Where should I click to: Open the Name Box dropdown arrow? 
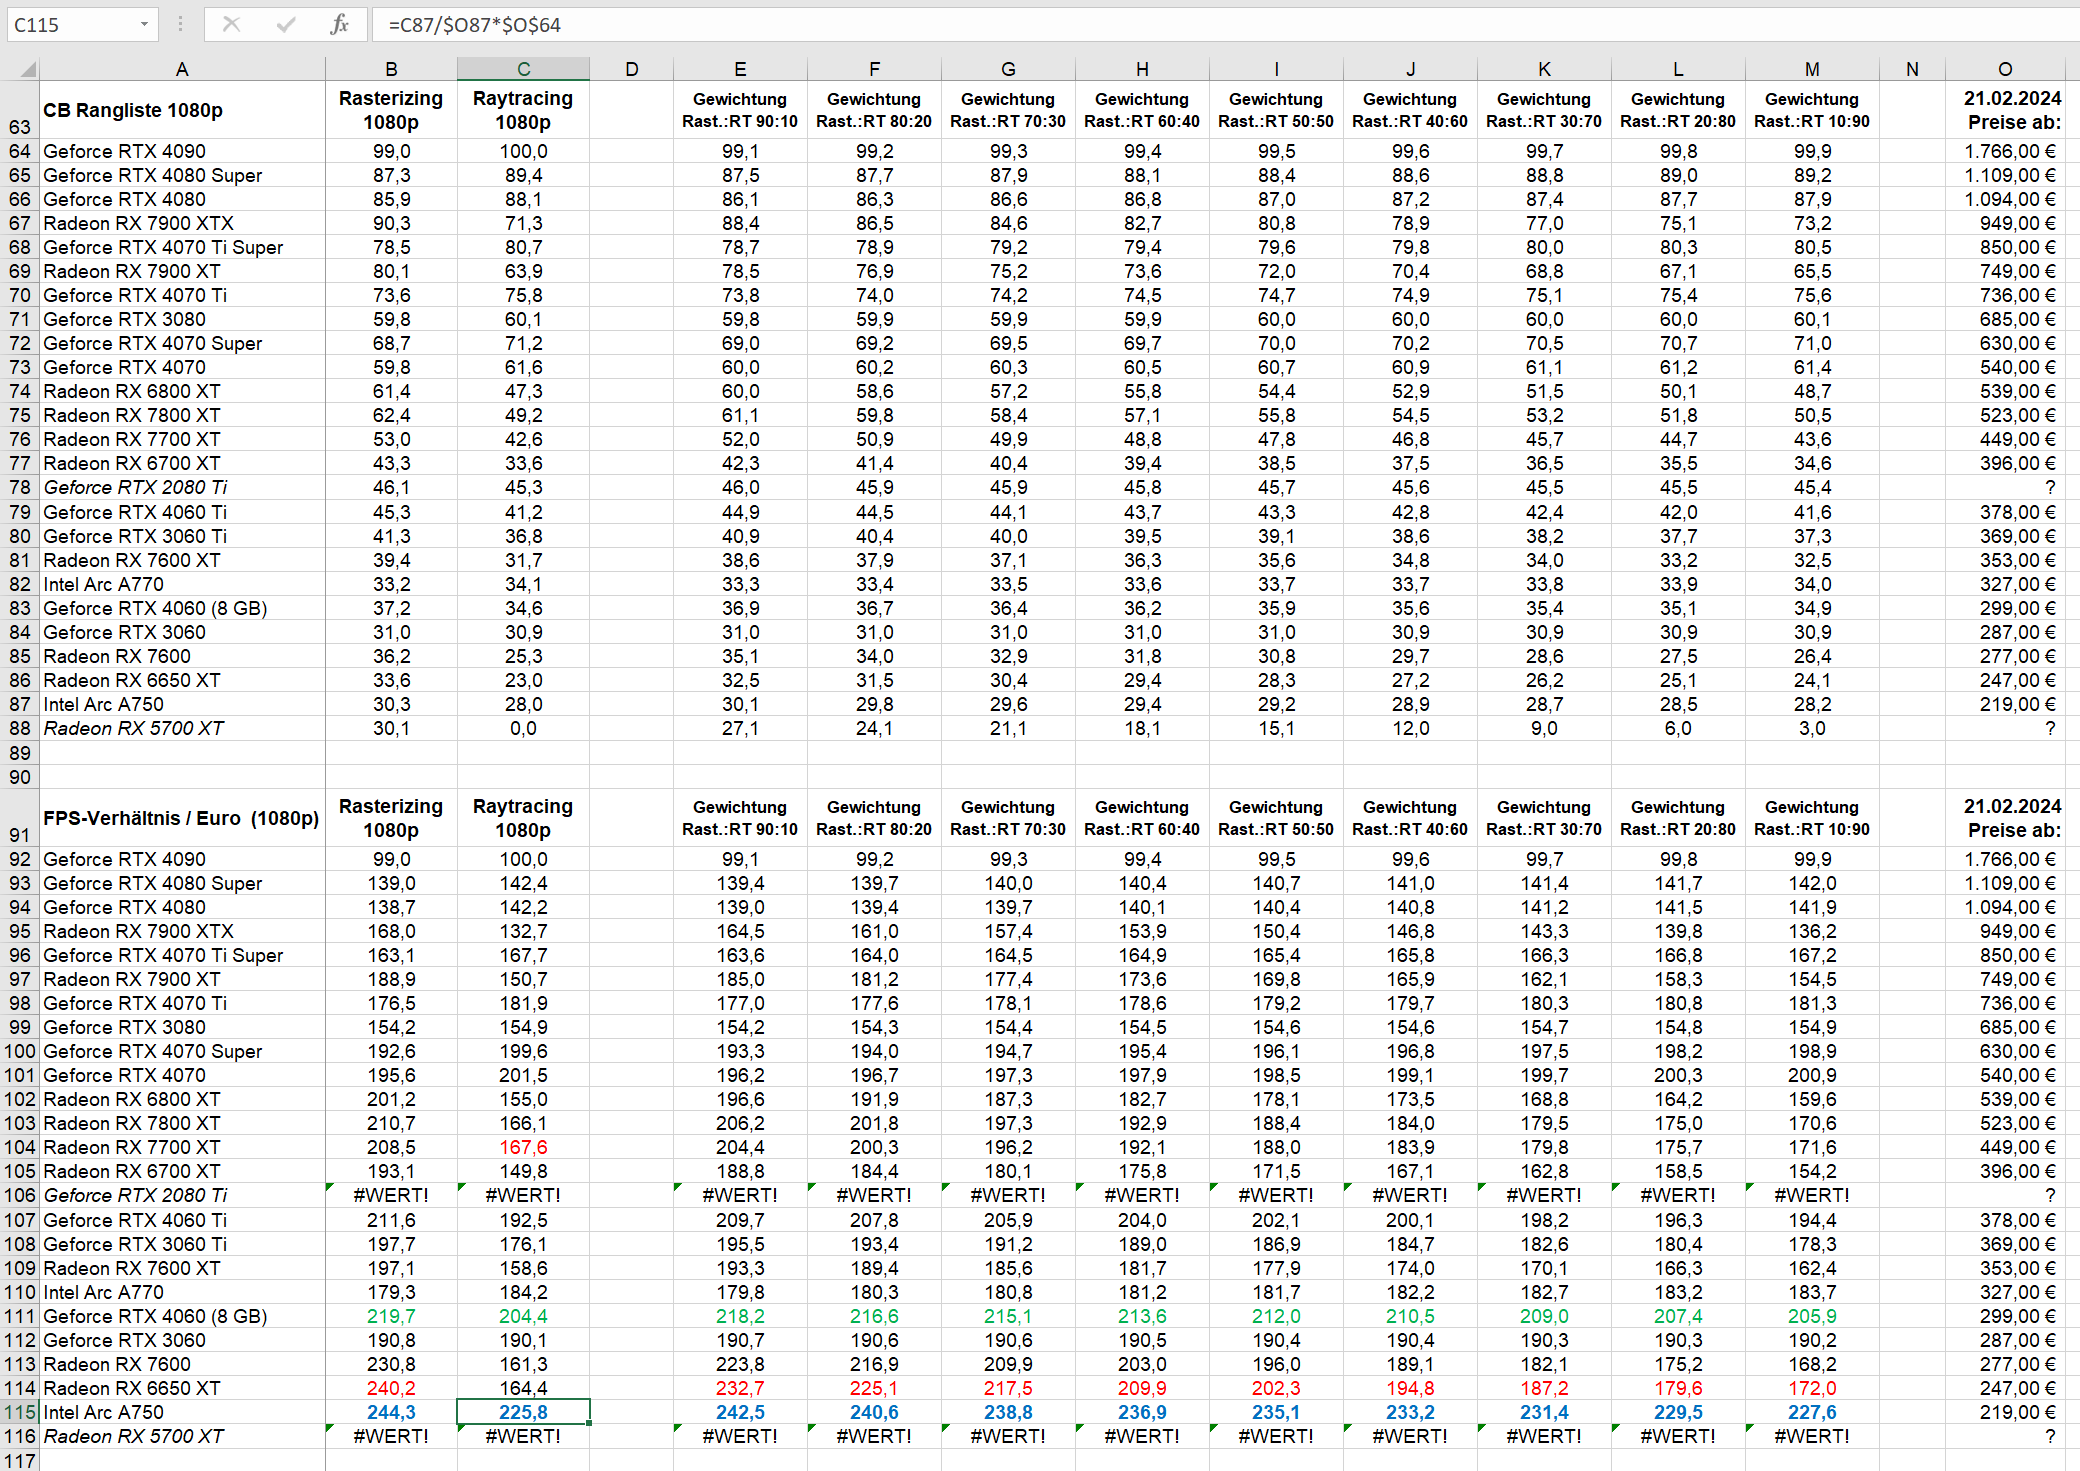coord(144,24)
